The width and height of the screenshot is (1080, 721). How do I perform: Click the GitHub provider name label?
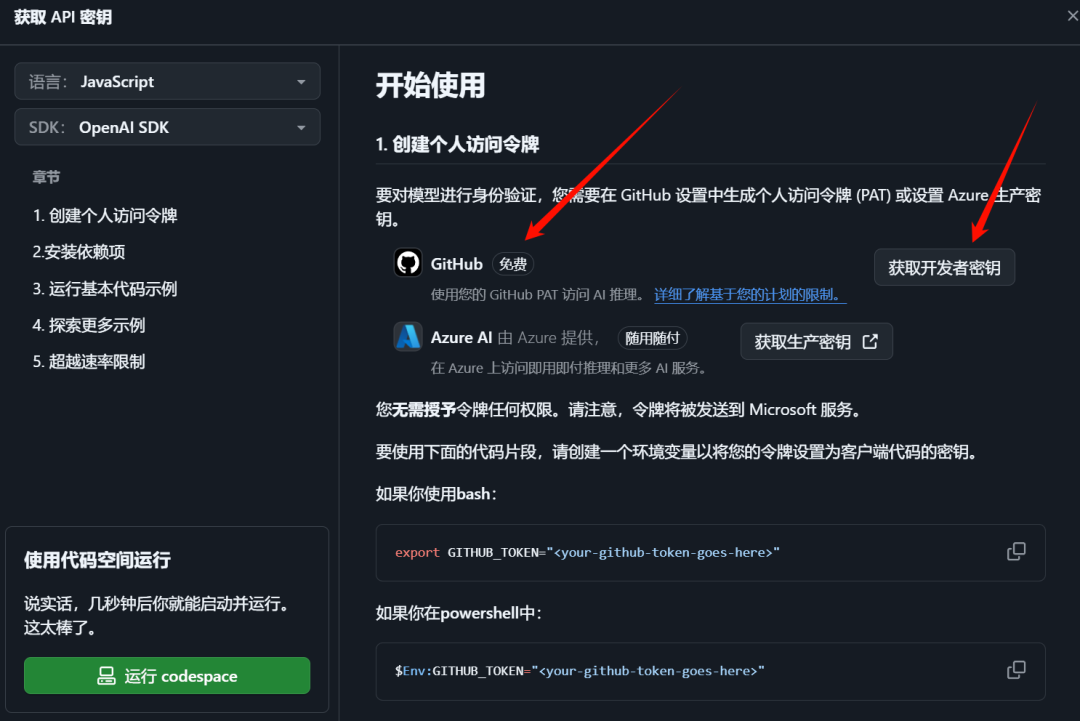(x=457, y=264)
